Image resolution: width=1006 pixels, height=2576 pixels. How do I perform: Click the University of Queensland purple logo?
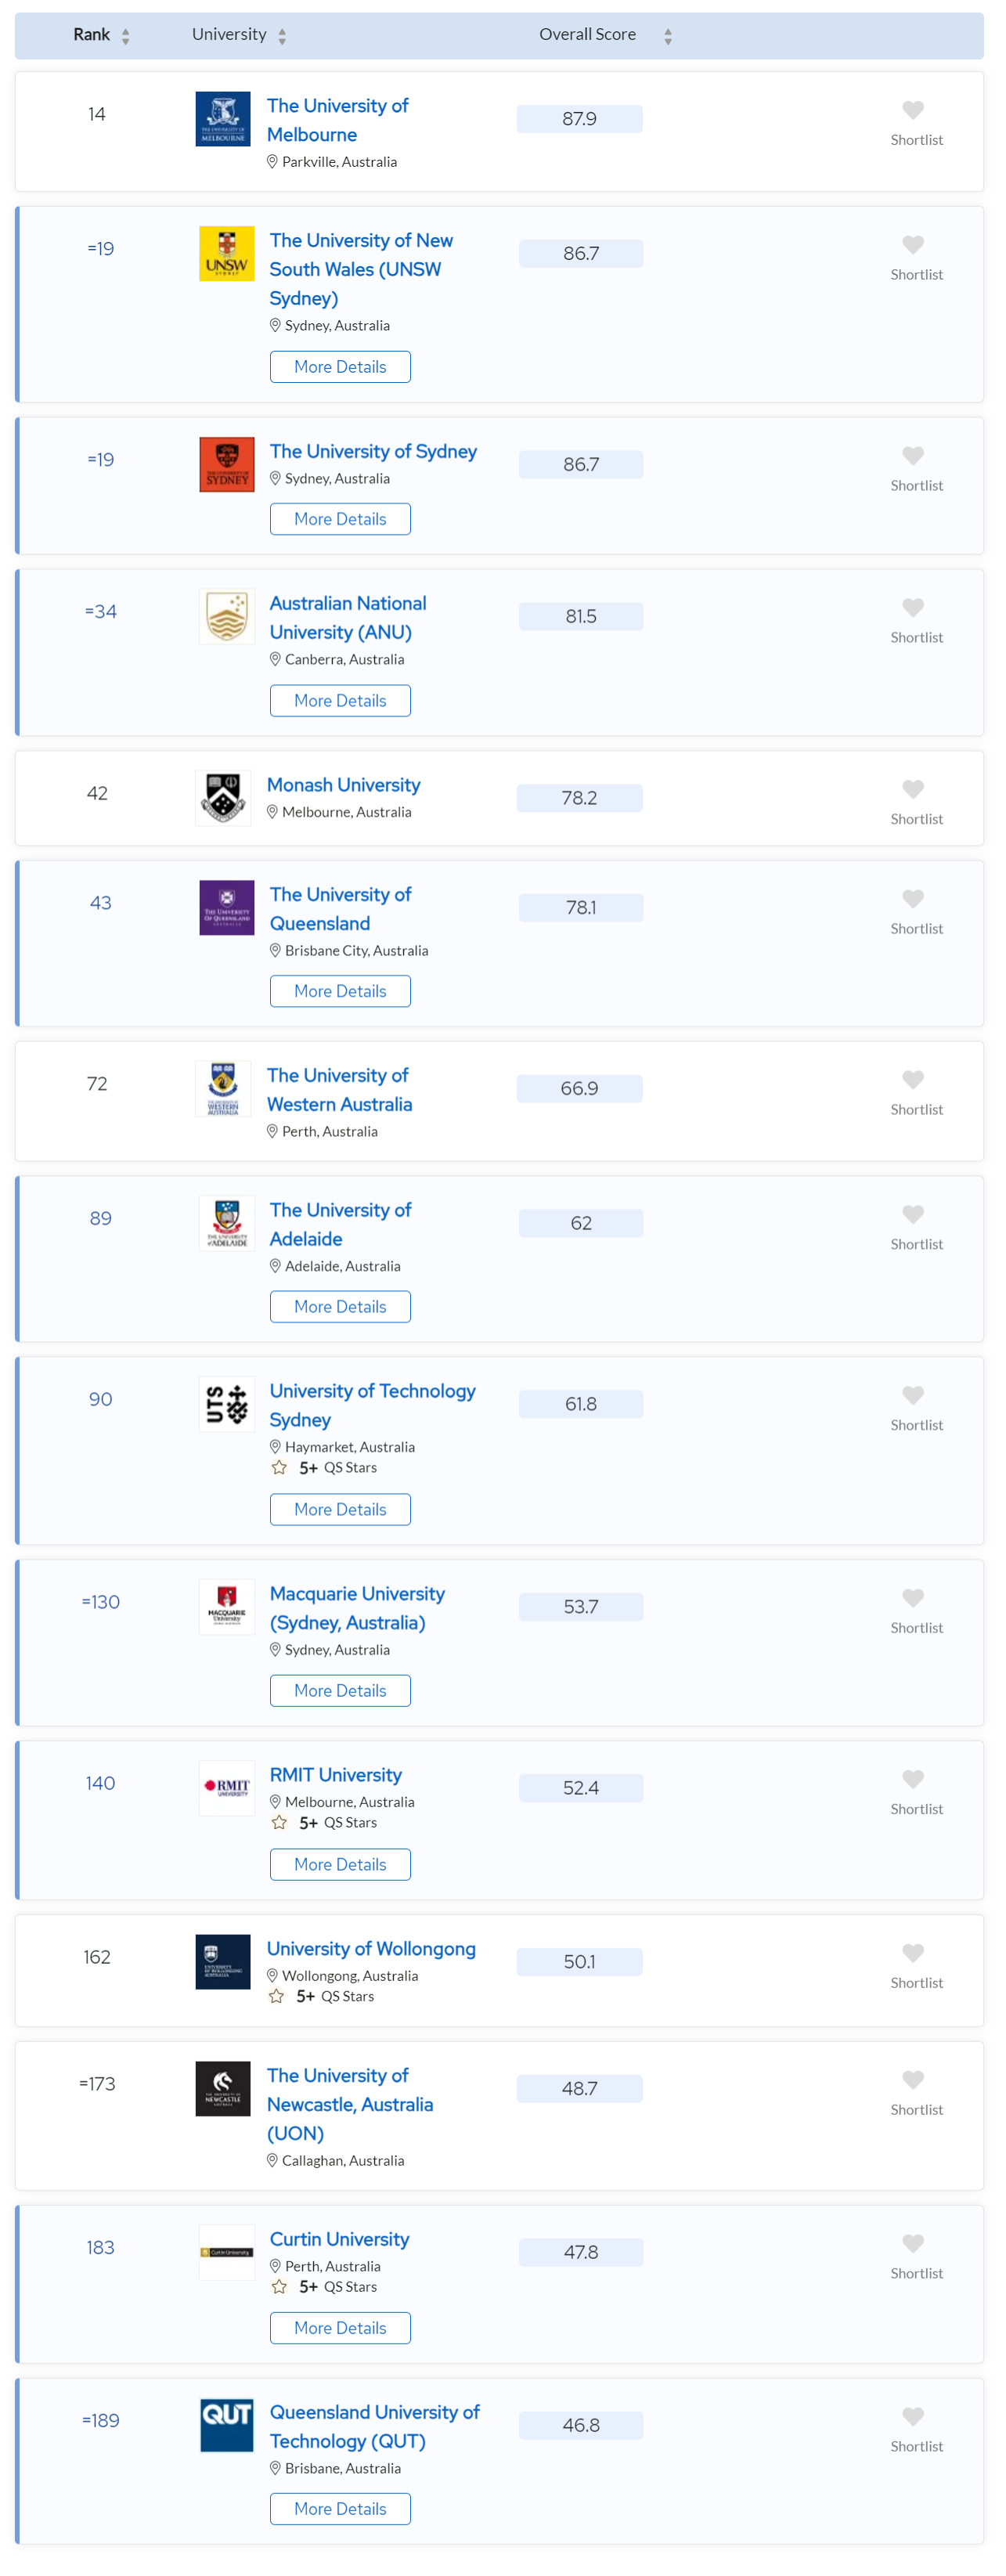(x=227, y=907)
